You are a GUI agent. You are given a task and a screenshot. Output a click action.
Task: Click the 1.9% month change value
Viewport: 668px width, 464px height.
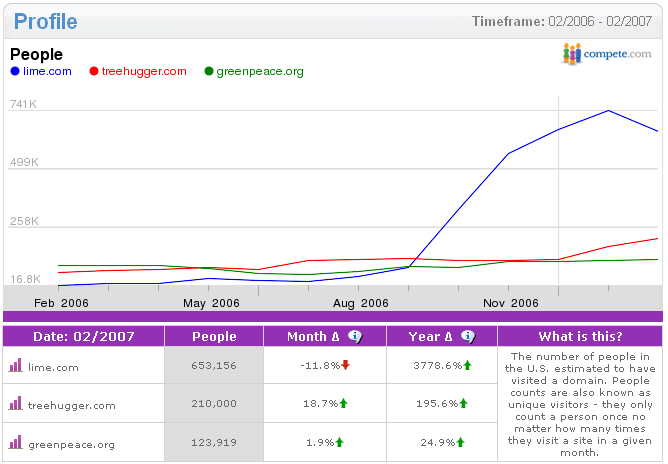coord(320,443)
